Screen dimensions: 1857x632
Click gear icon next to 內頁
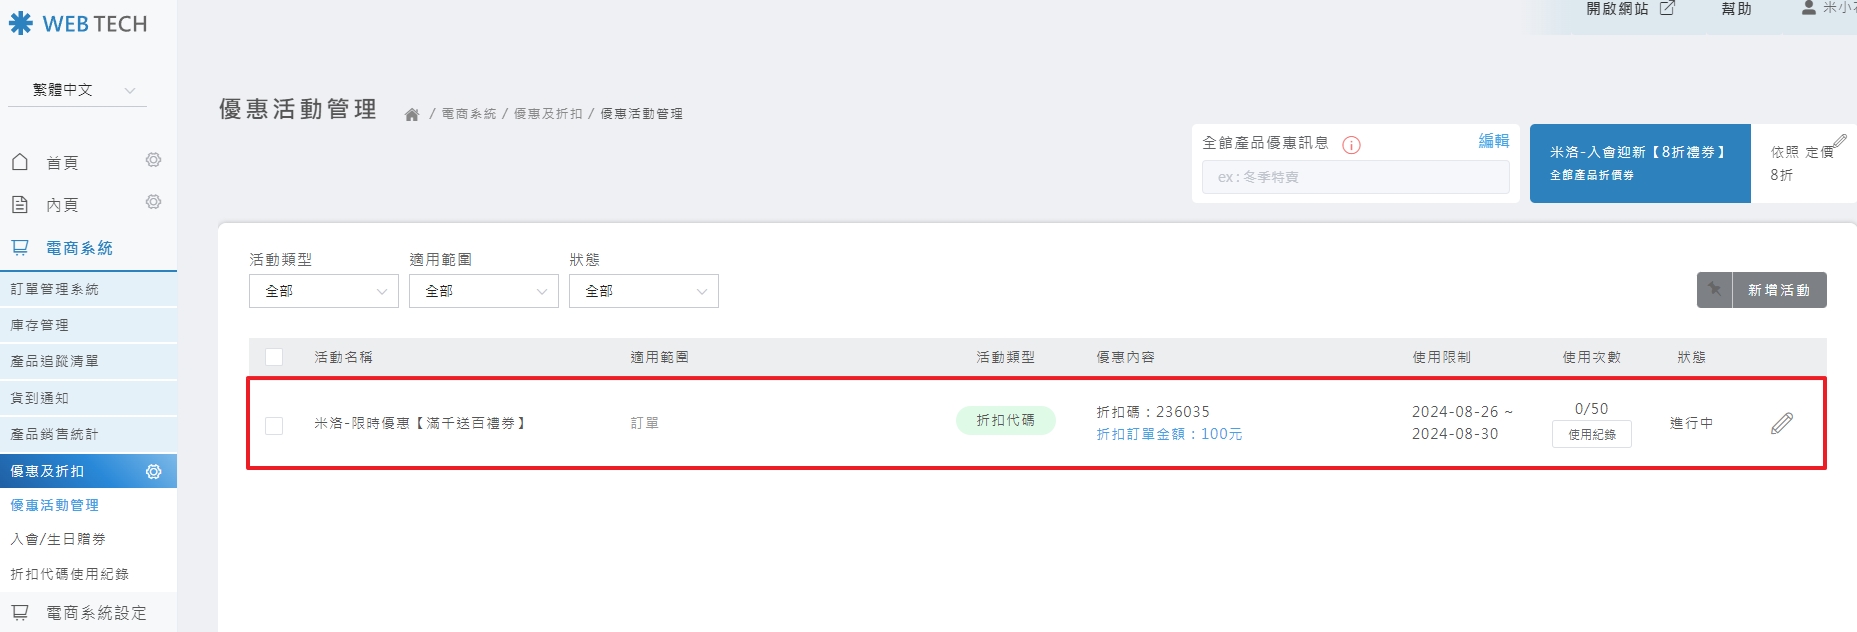(153, 202)
